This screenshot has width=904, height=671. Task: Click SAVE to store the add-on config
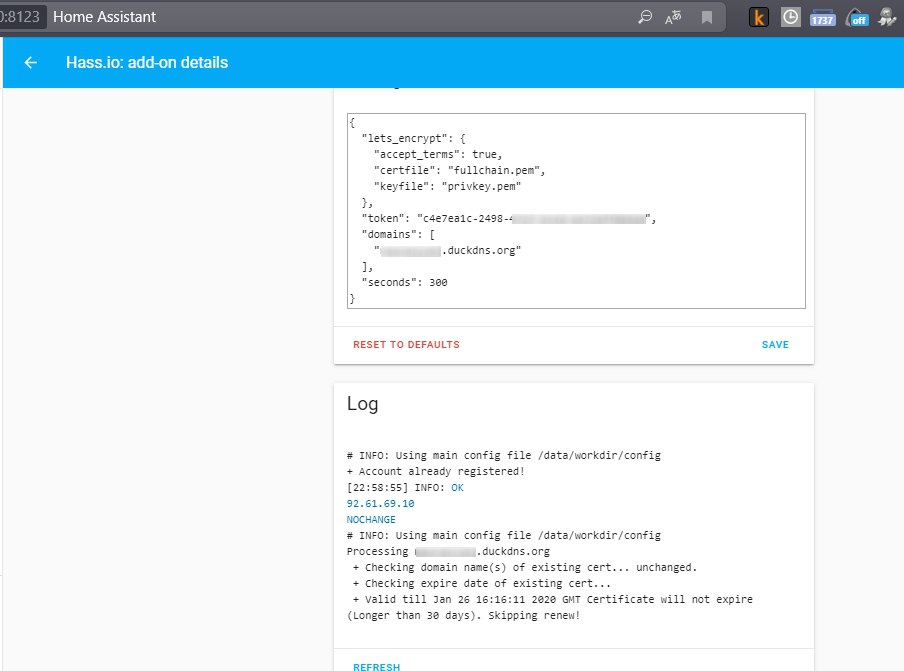coord(775,345)
